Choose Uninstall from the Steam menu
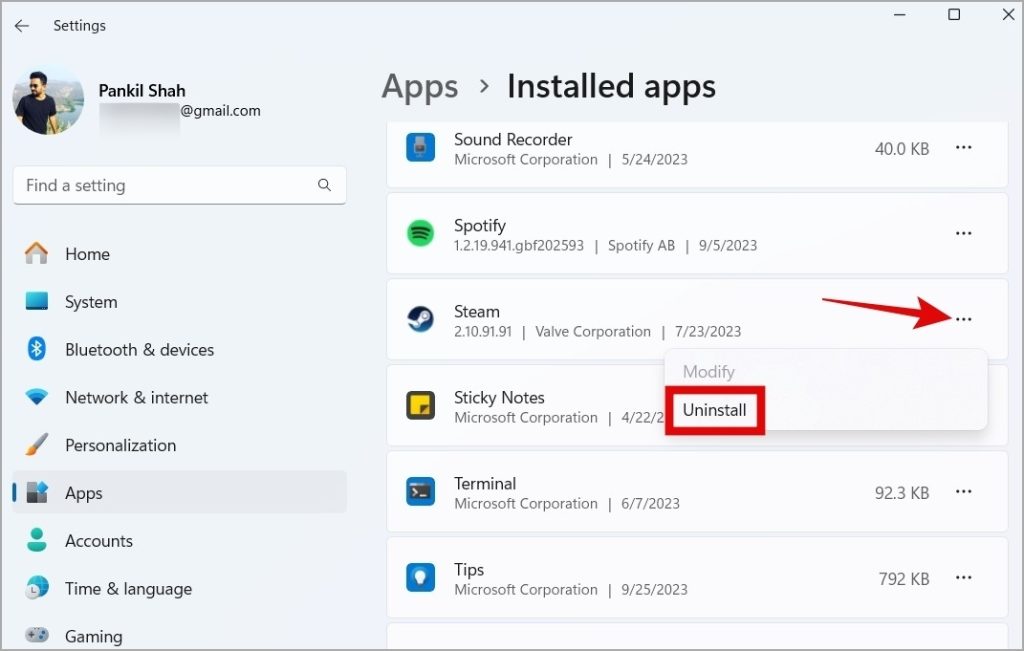The width and height of the screenshot is (1024, 651). coord(714,410)
